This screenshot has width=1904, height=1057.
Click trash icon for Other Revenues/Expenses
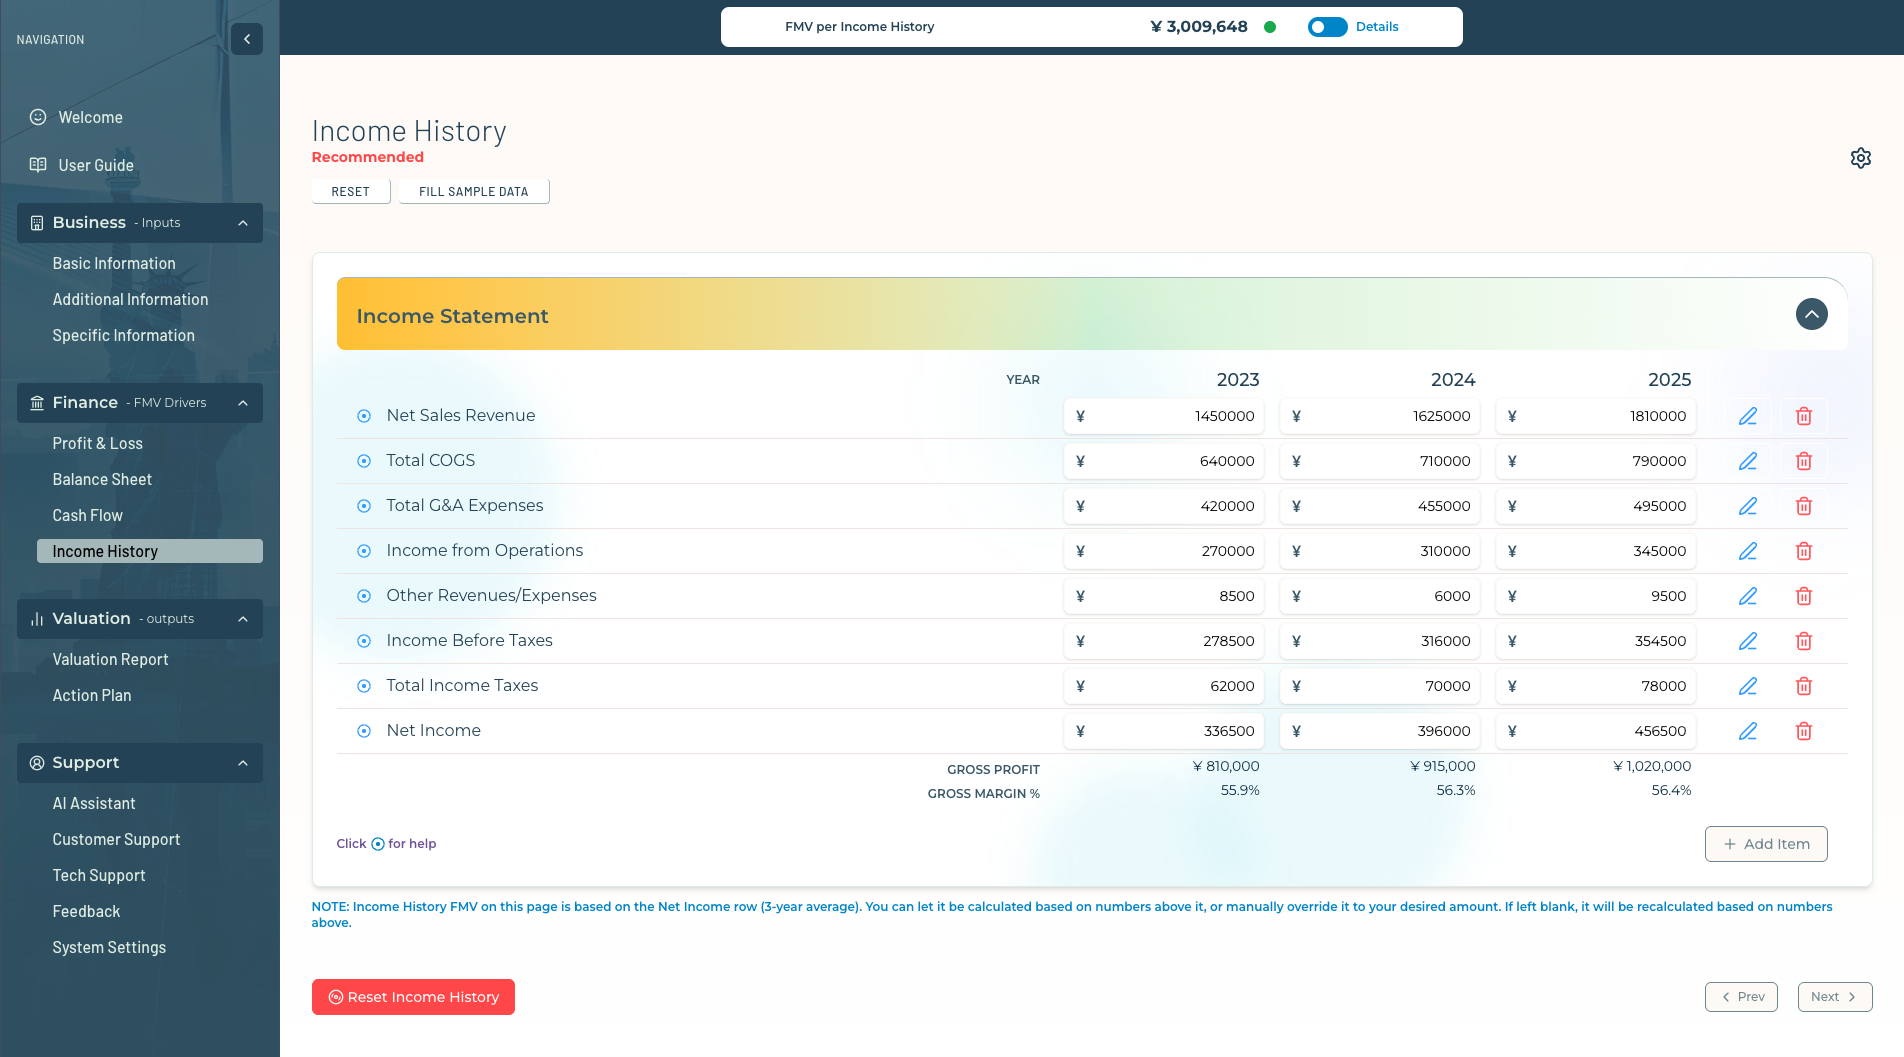(x=1803, y=596)
